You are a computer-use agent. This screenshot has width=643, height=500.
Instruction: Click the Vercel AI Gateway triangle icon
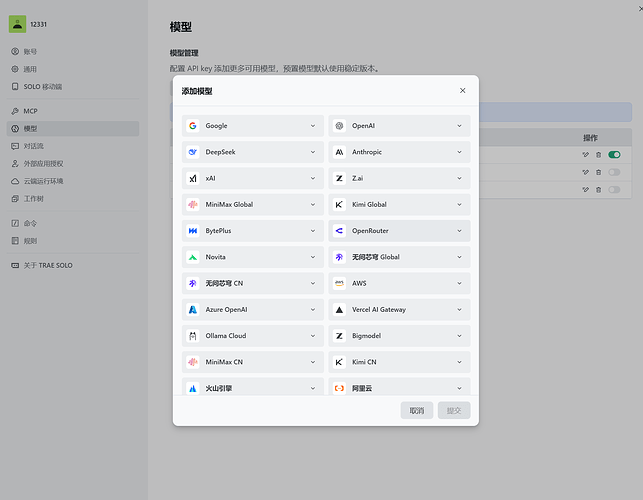pos(339,310)
